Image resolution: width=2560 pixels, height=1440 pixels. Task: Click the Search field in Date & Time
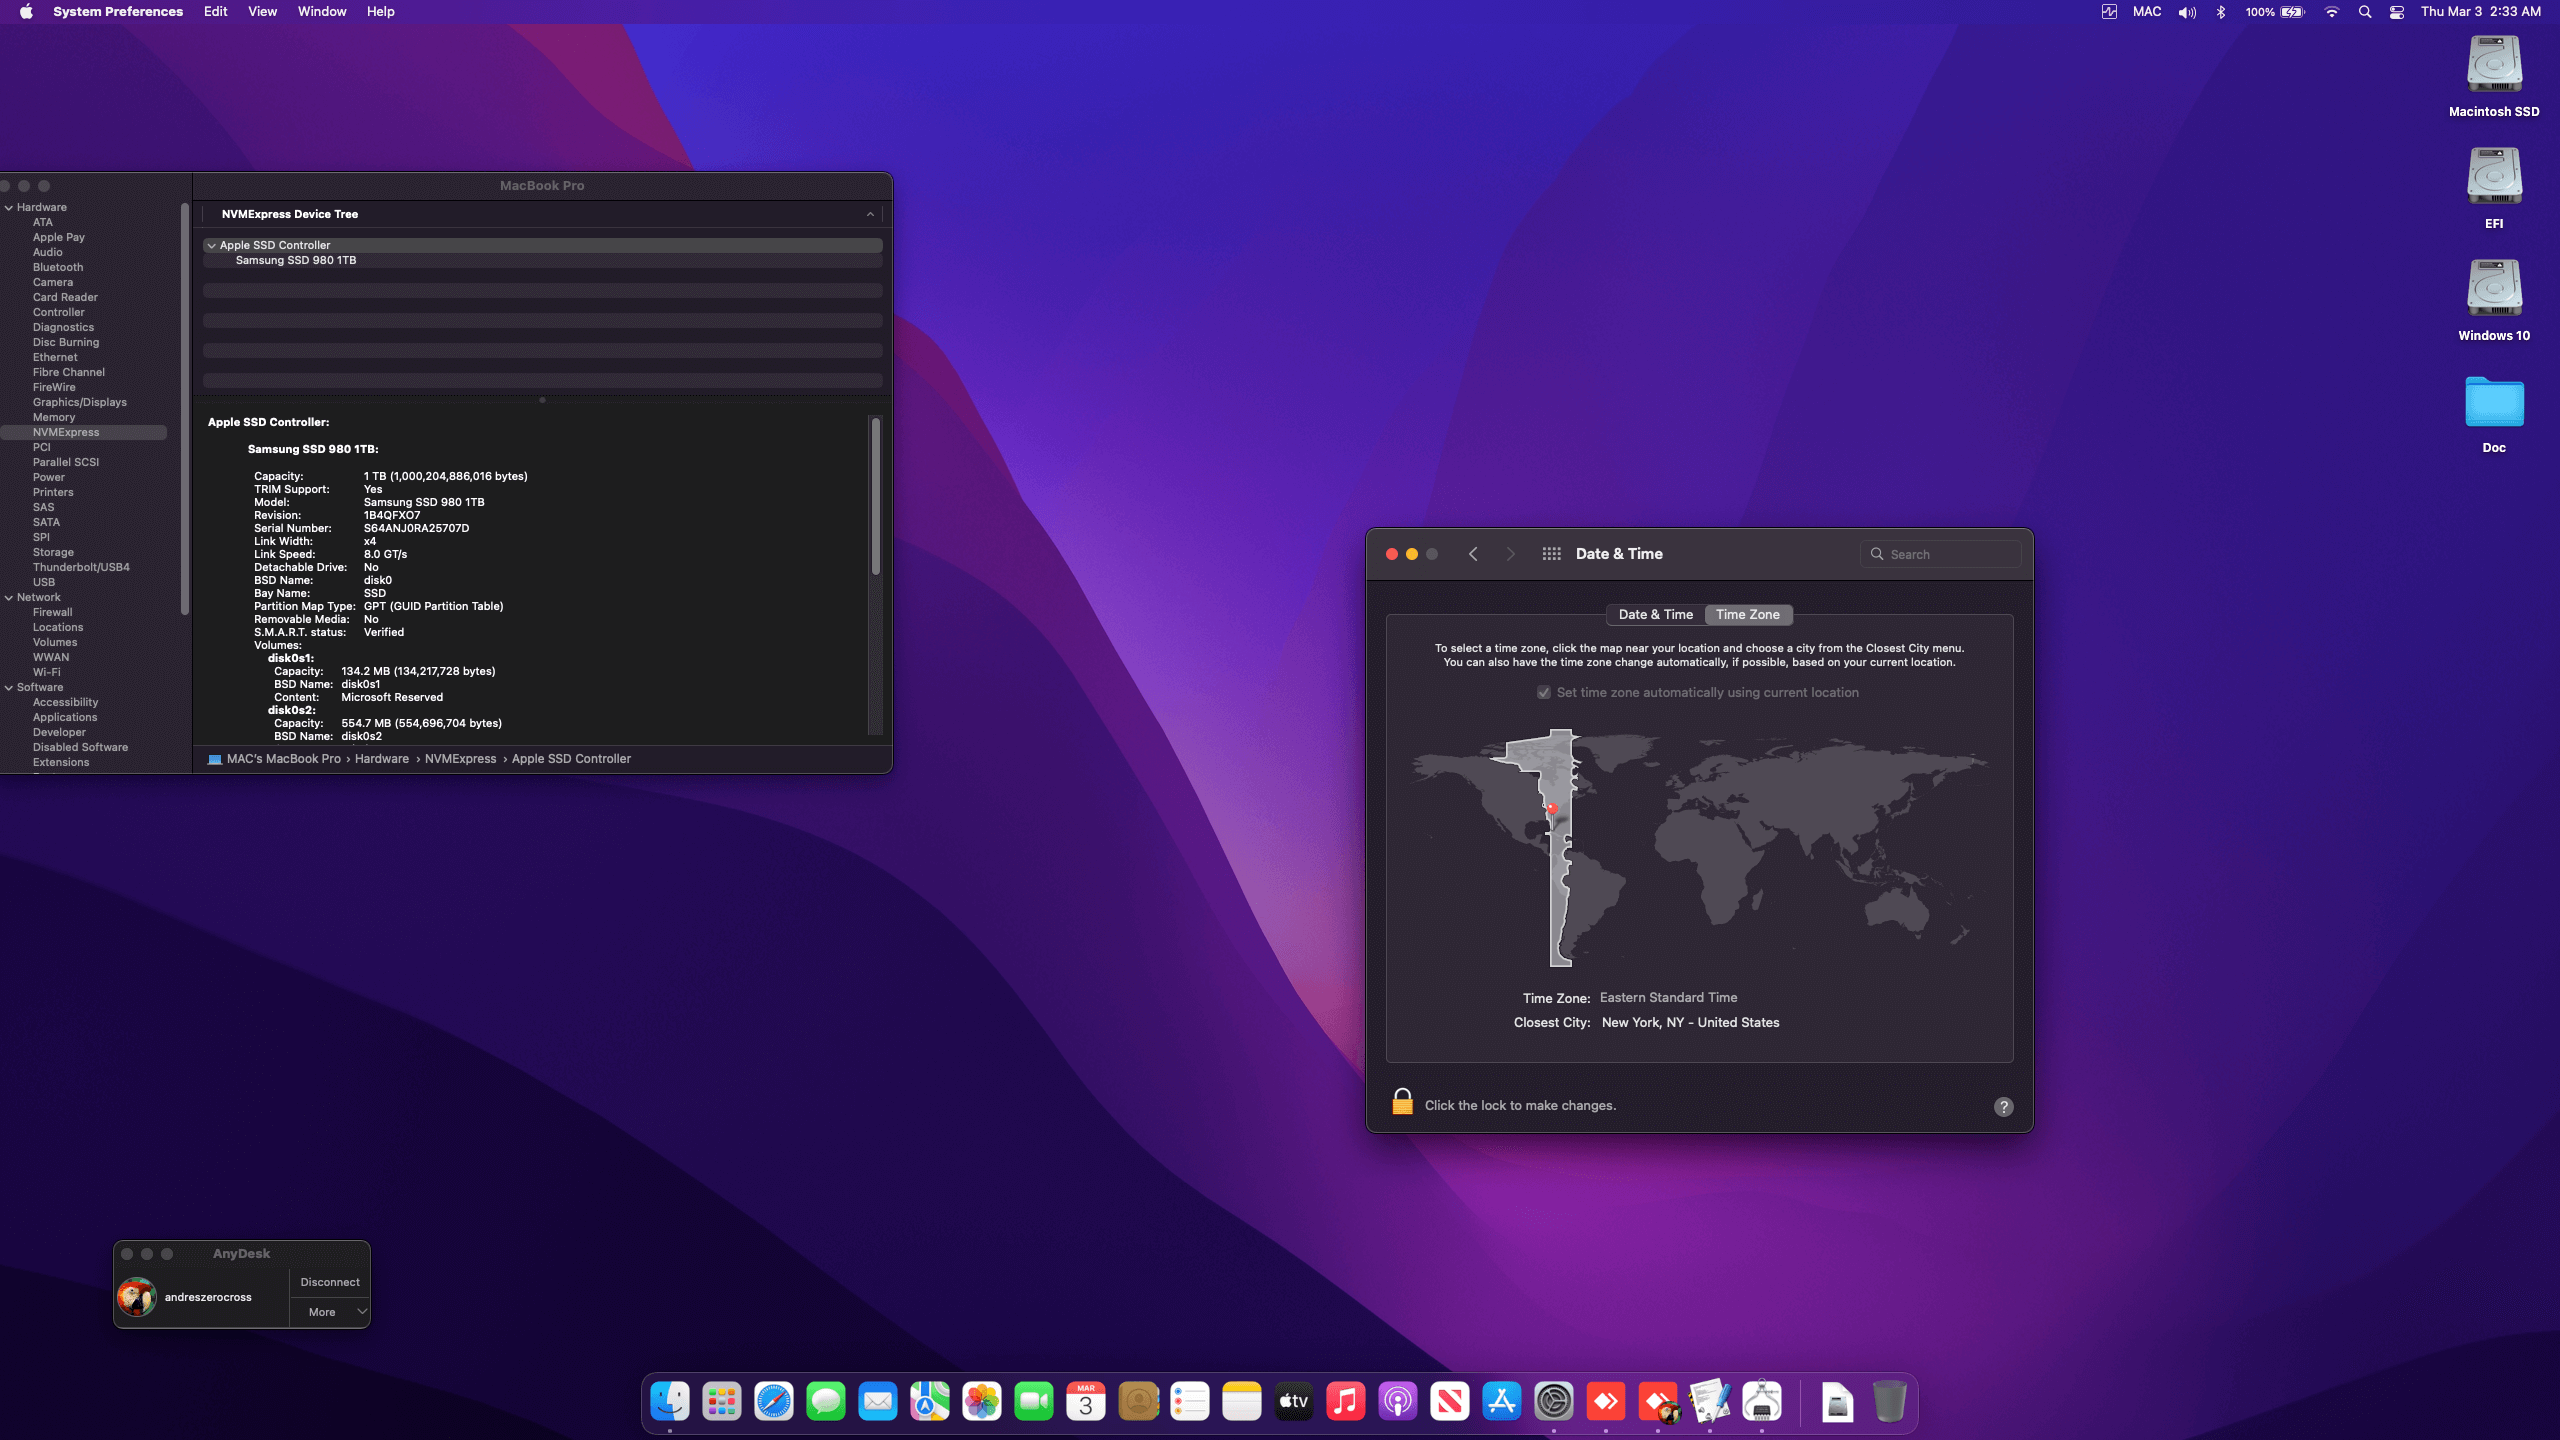[1940, 554]
